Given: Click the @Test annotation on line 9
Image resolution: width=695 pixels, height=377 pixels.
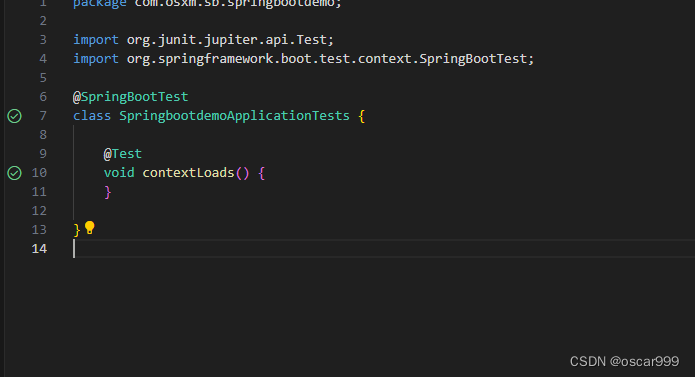Looking at the screenshot, I should click(x=123, y=153).
